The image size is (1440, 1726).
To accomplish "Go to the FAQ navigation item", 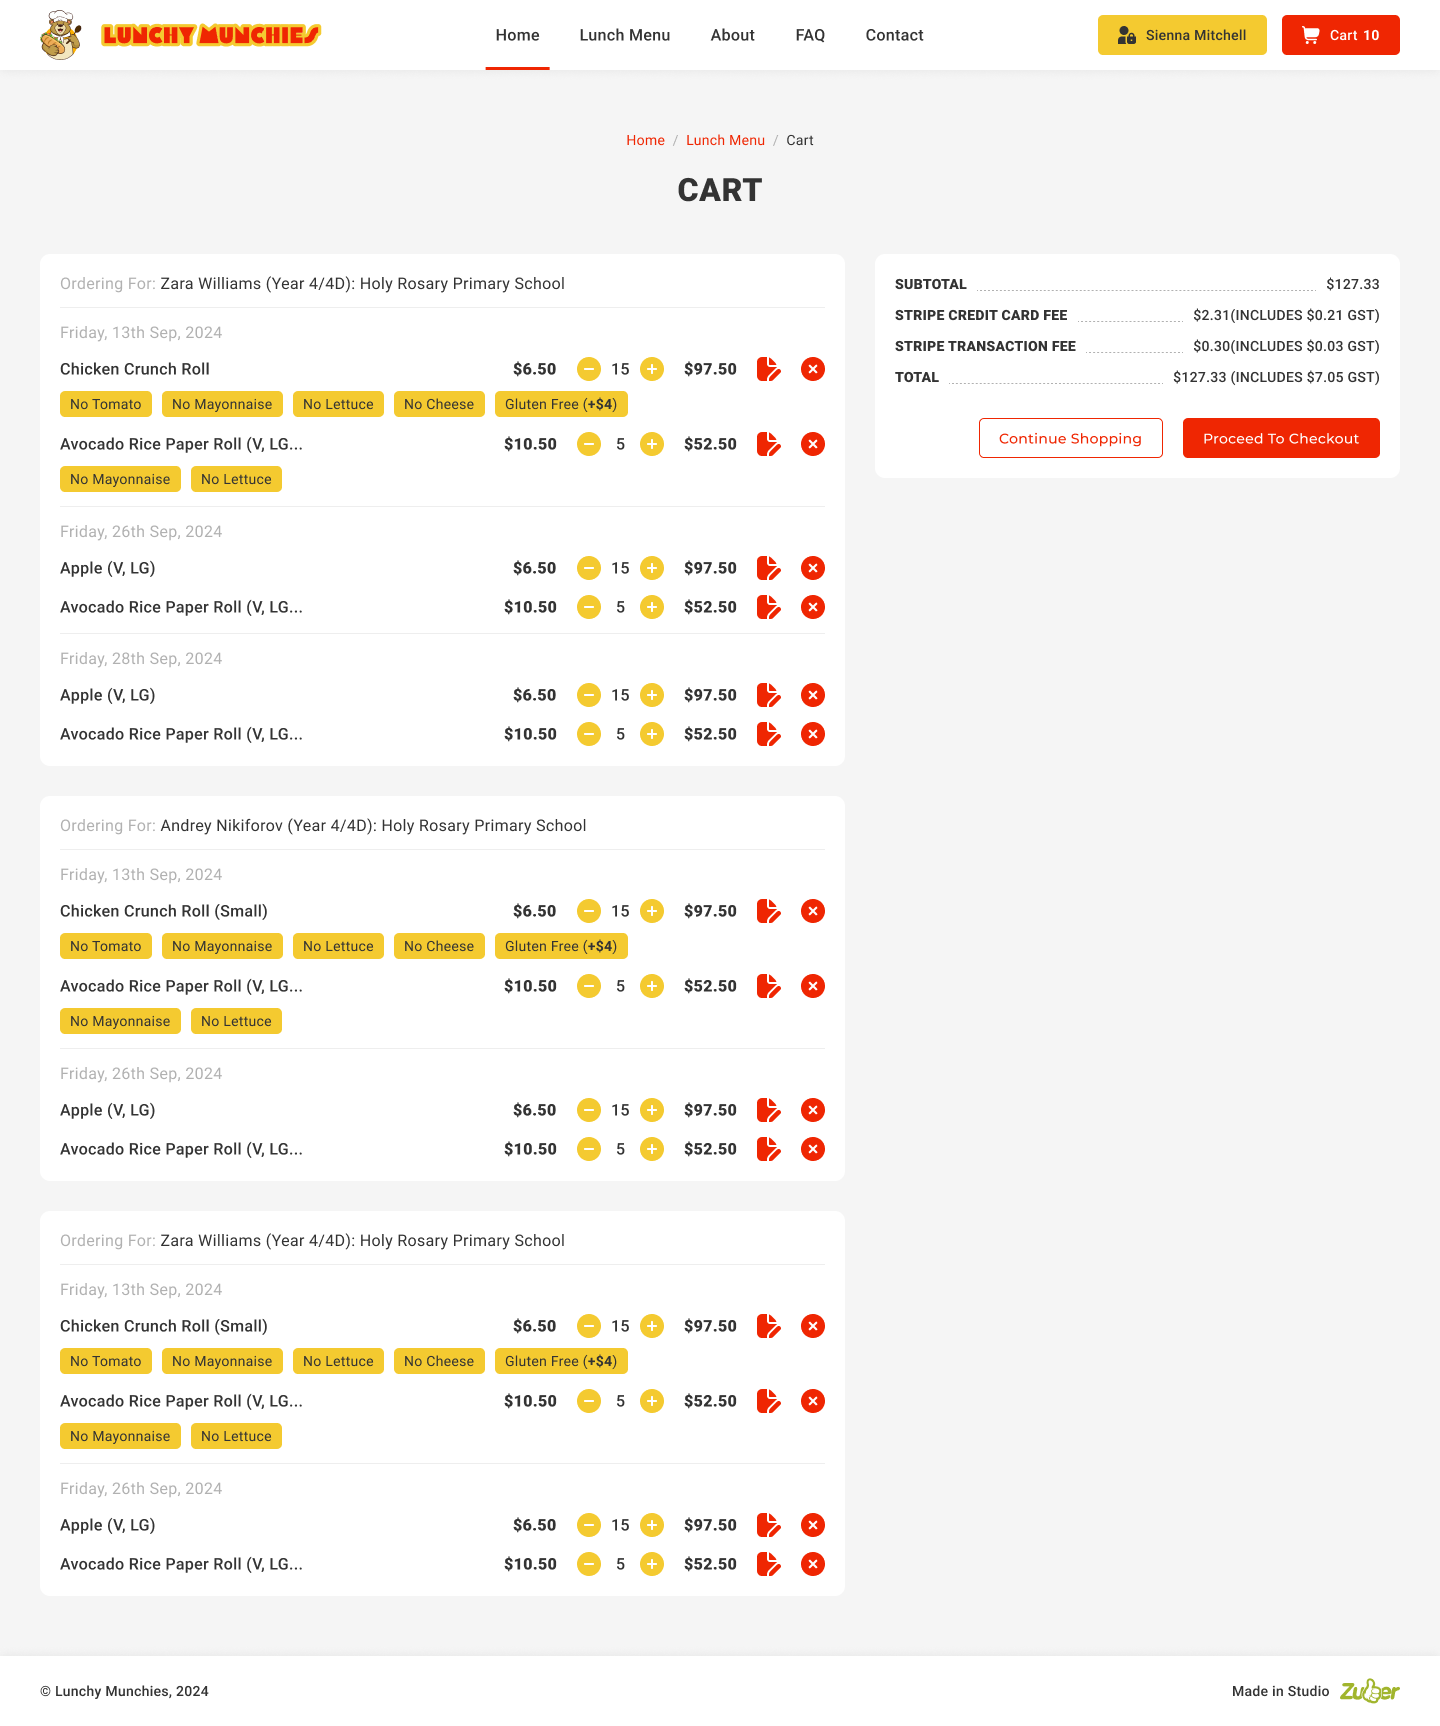I will click(810, 35).
